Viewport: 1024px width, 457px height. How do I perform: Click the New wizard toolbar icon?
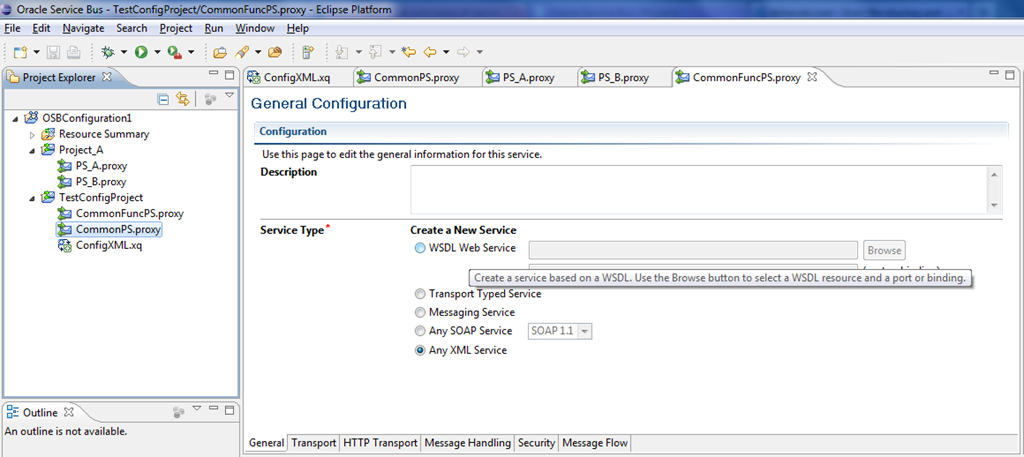(21, 52)
